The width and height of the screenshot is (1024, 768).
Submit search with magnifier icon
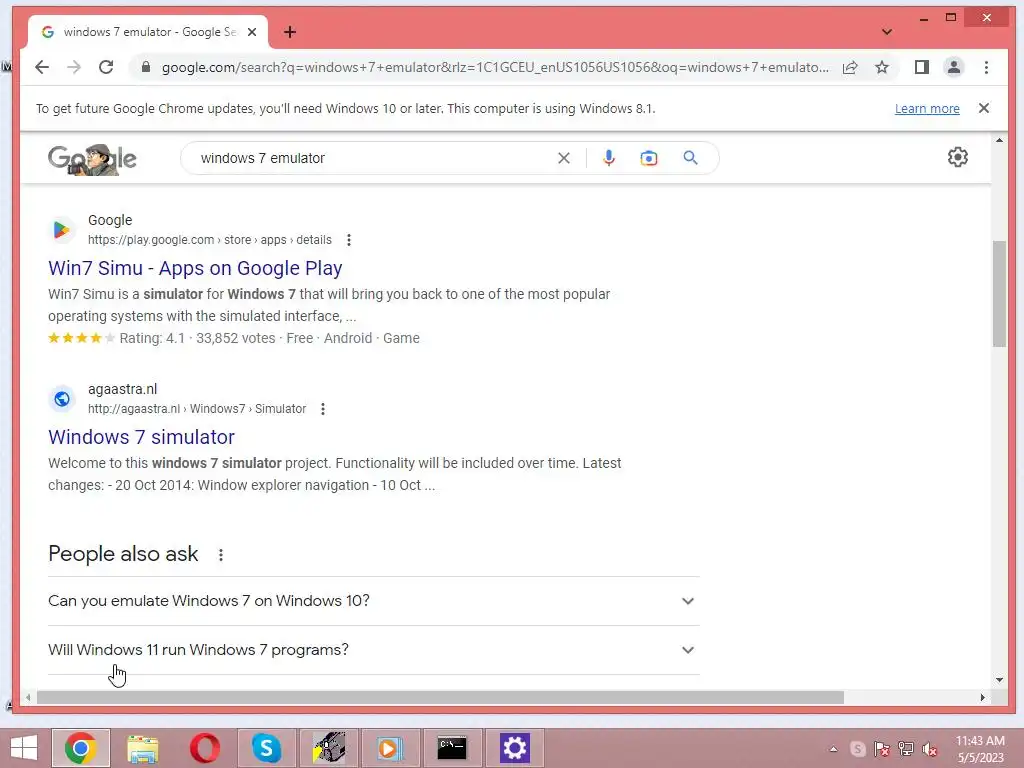[690, 158]
